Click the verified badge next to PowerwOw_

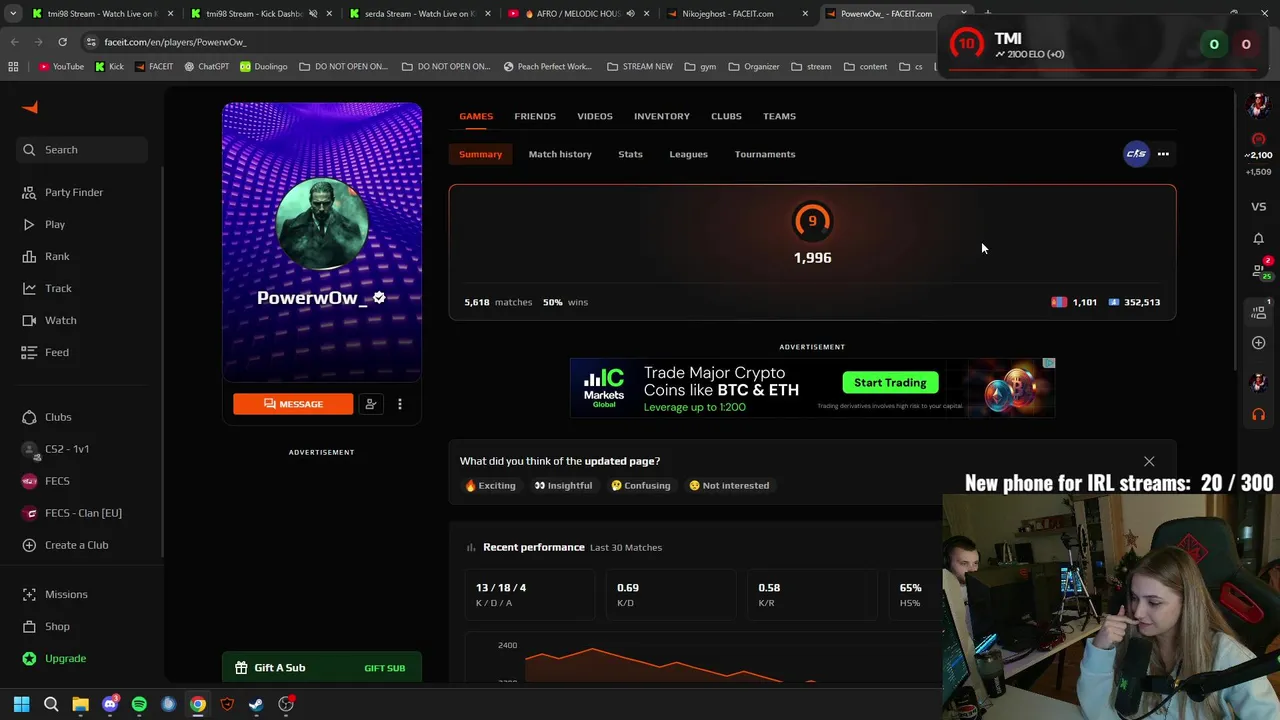click(379, 298)
